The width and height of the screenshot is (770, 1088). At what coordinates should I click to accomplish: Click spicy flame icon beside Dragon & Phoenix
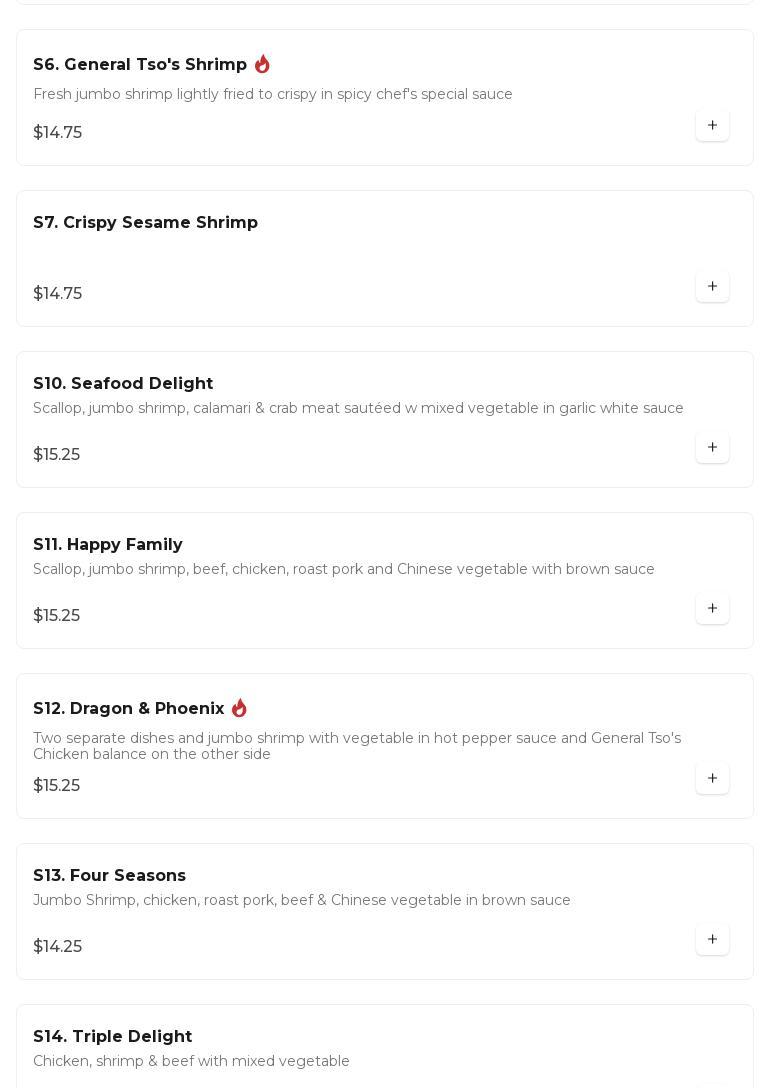point(239,708)
